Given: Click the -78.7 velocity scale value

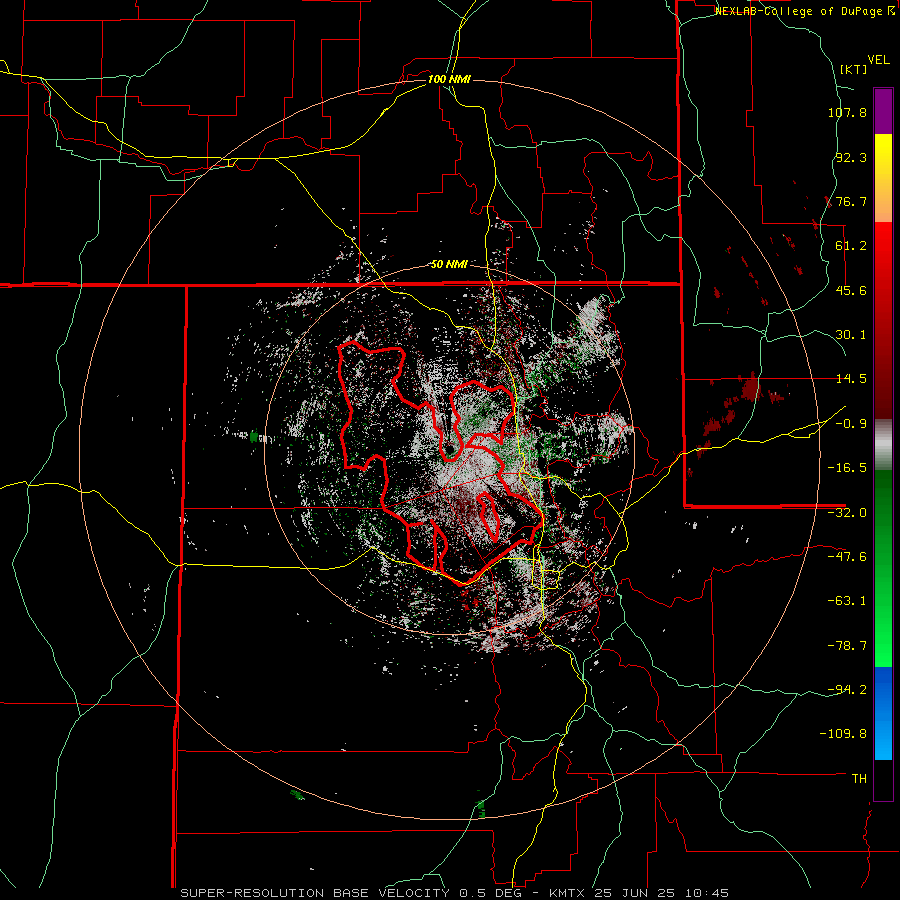Looking at the screenshot, I should pyautogui.click(x=847, y=646).
